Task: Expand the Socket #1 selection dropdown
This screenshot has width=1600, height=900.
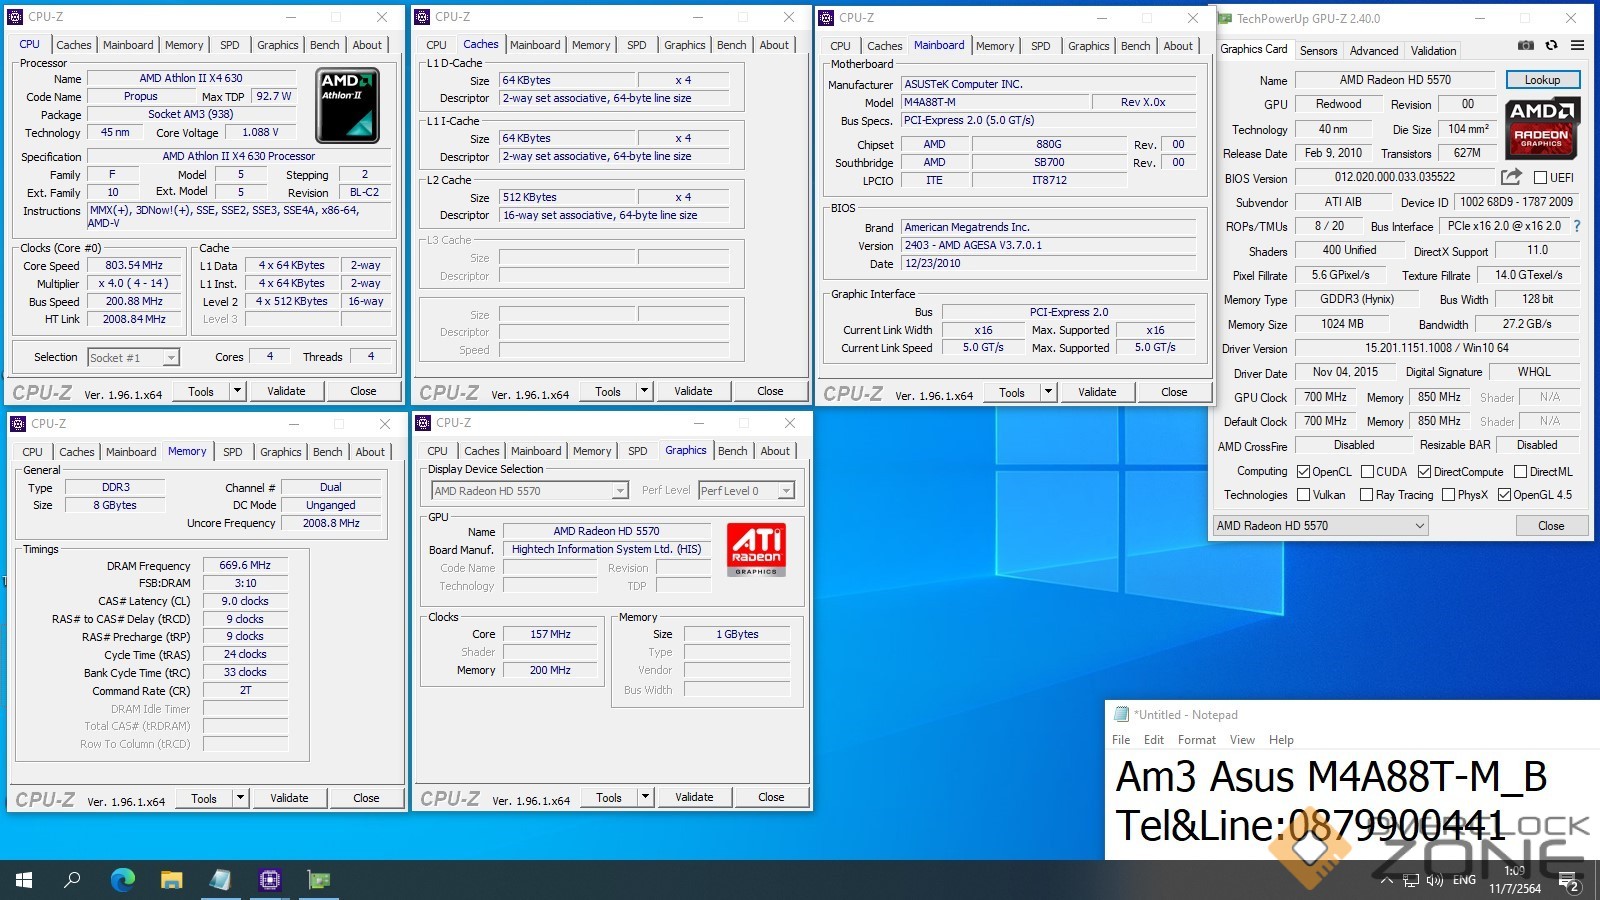Action: pos(171,358)
